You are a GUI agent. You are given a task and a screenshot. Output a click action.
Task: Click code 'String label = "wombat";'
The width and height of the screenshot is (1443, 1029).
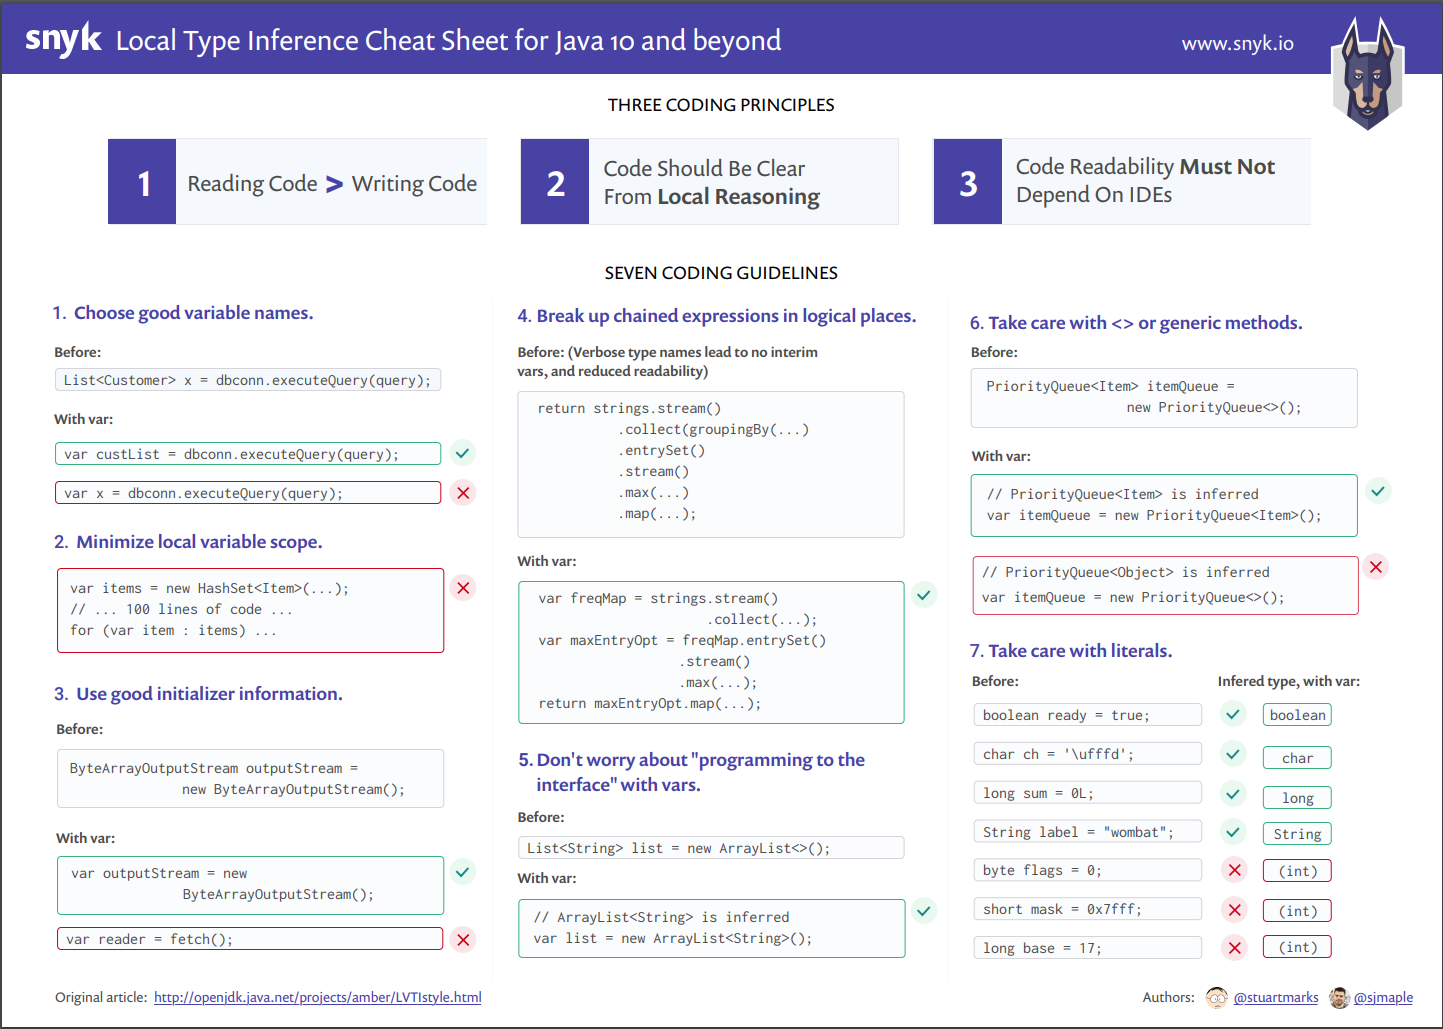tap(1088, 832)
